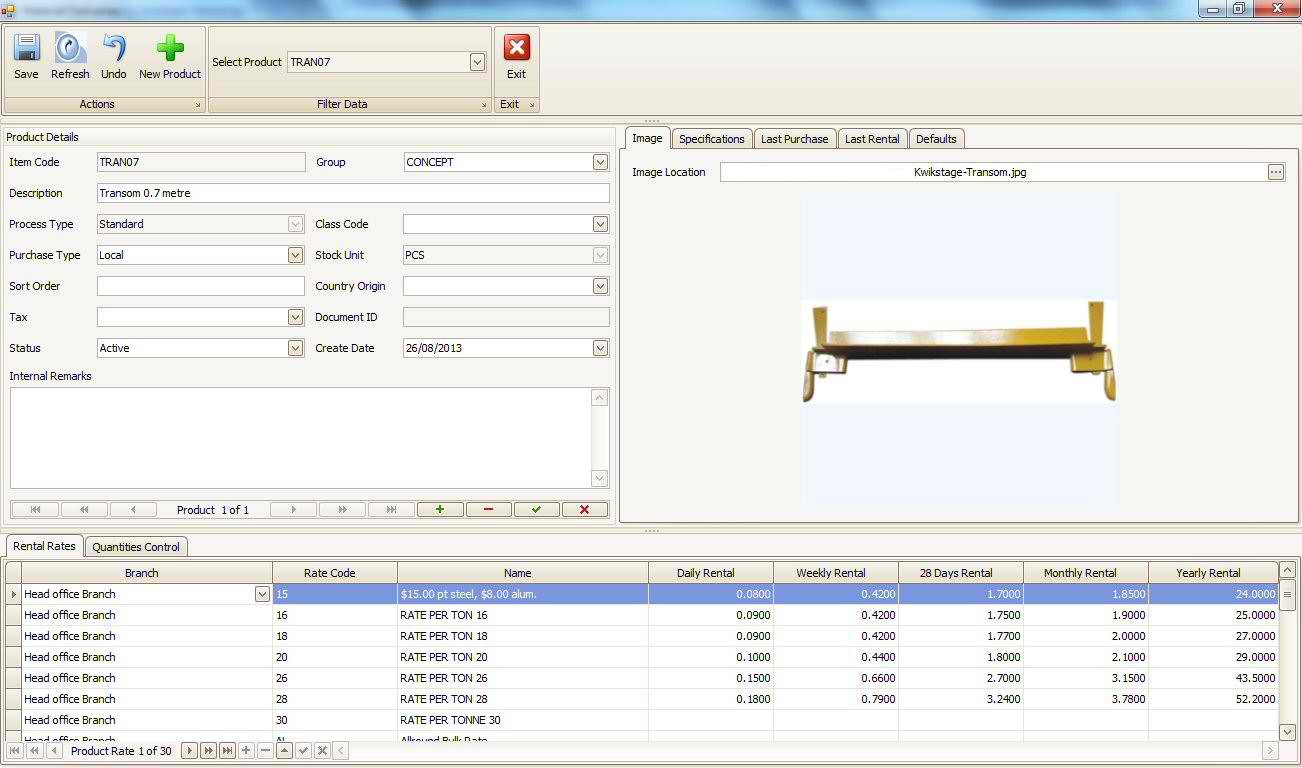Screen dimensions: 1302x768
Task: Open the Purchase Type dropdown
Action: click(x=295, y=255)
